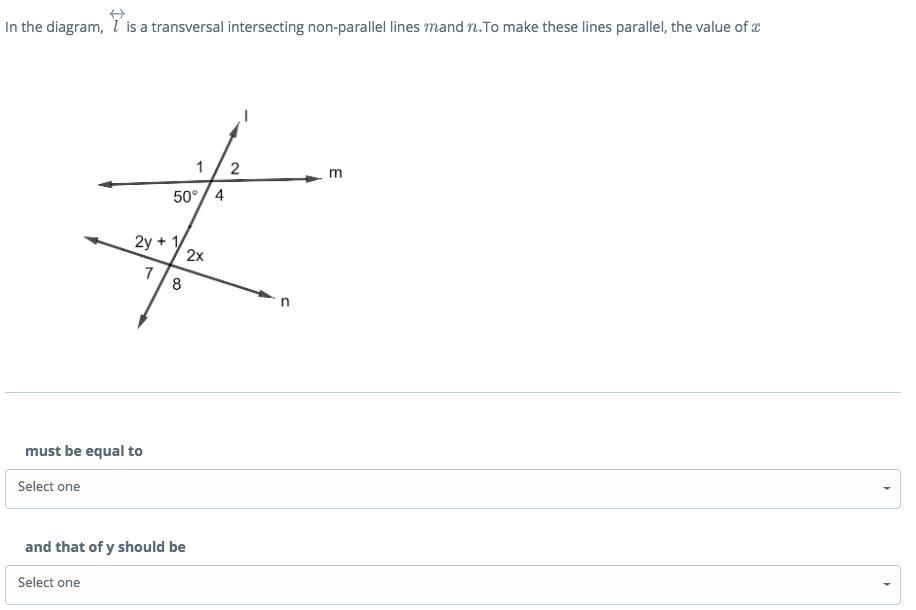This screenshot has height=610, width=916.
Task: Click the 'and that of y should be' label
Action: pos(105,547)
